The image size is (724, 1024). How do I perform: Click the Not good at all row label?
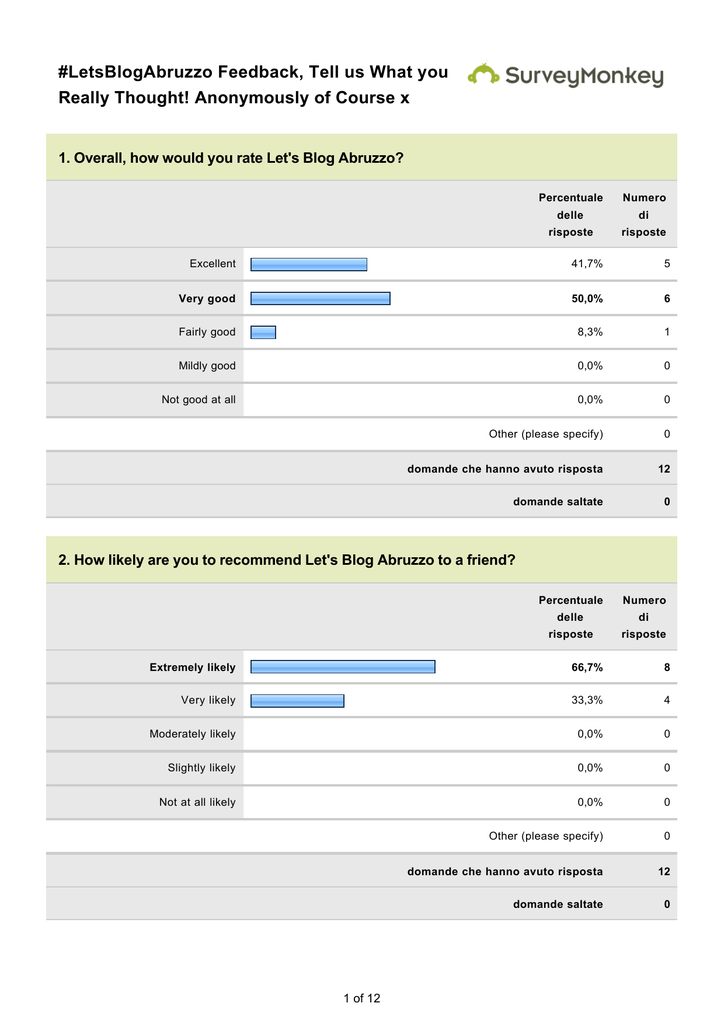tap(198, 400)
